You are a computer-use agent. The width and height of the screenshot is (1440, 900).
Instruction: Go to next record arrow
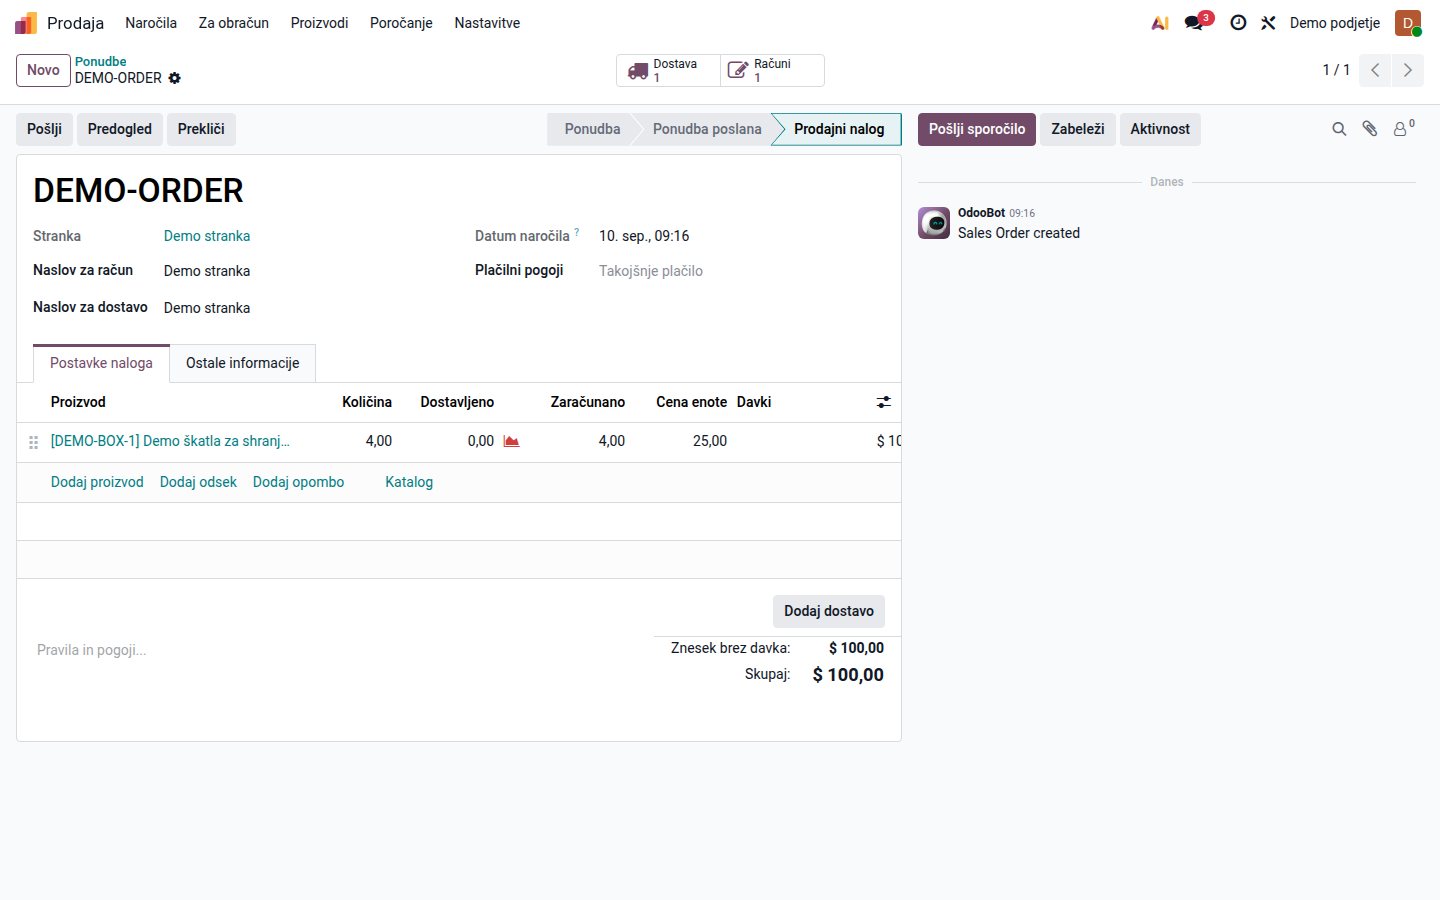1408,70
